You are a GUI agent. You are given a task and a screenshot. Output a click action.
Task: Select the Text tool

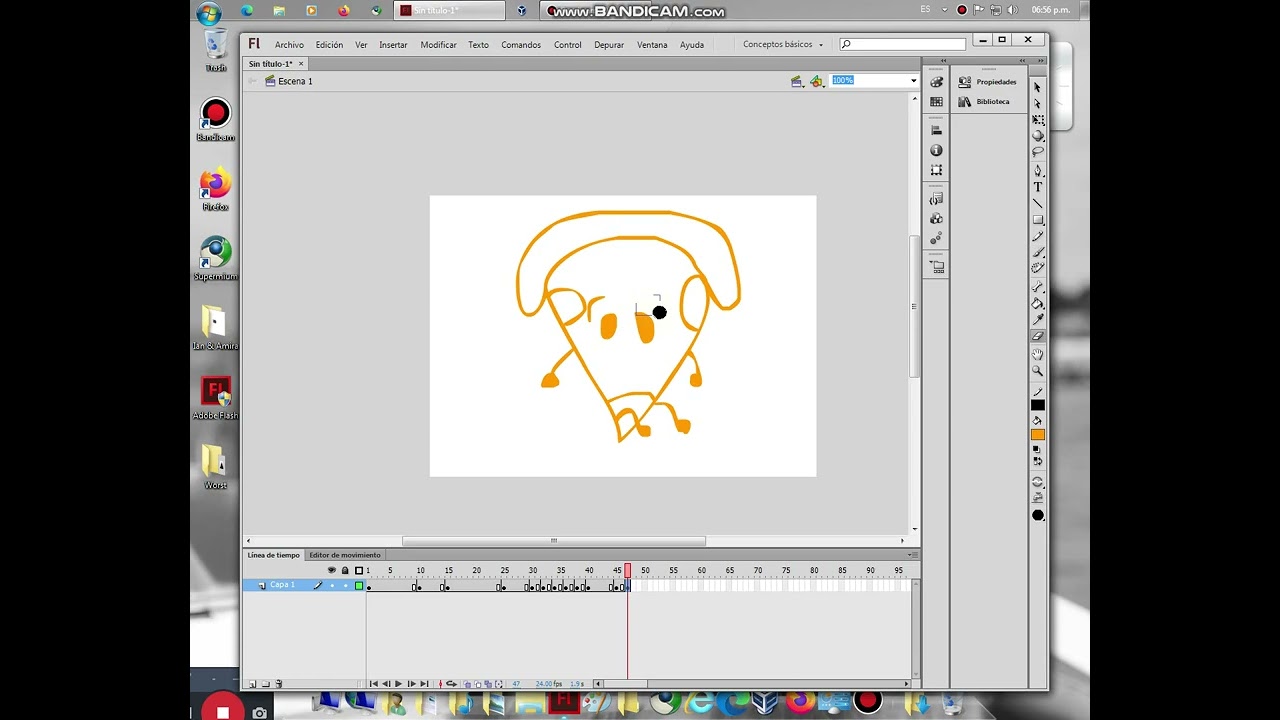coord(1038,187)
